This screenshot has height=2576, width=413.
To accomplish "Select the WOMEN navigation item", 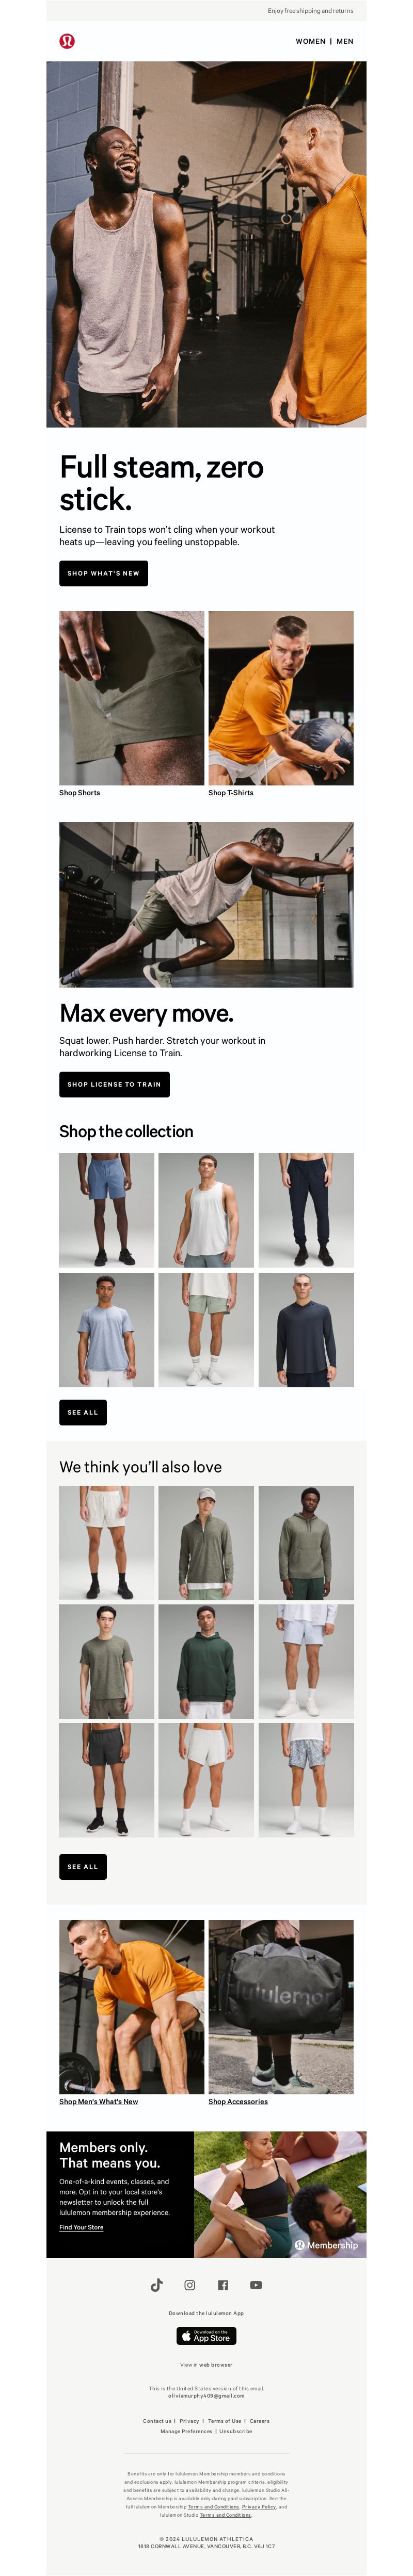I will 310,42.
